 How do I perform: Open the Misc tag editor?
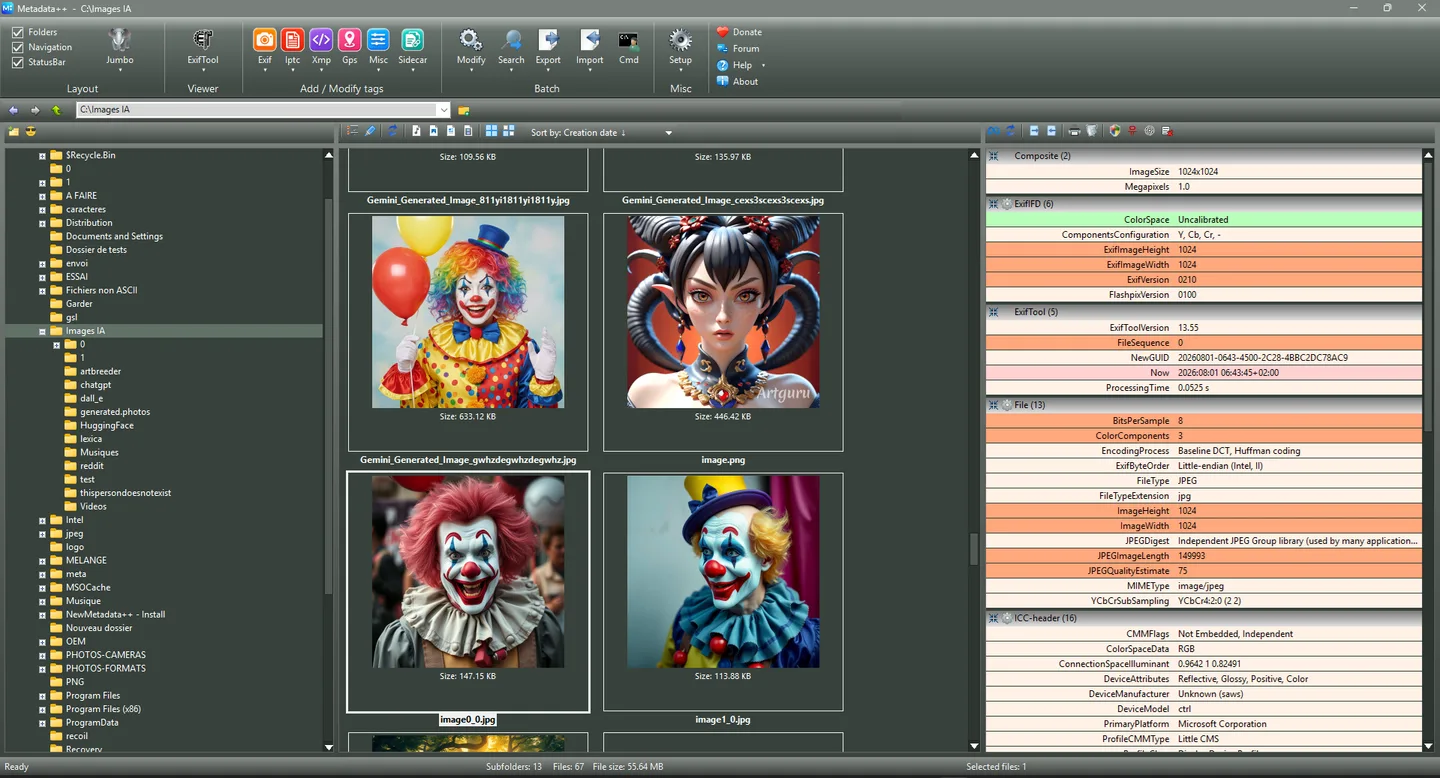click(378, 46)
